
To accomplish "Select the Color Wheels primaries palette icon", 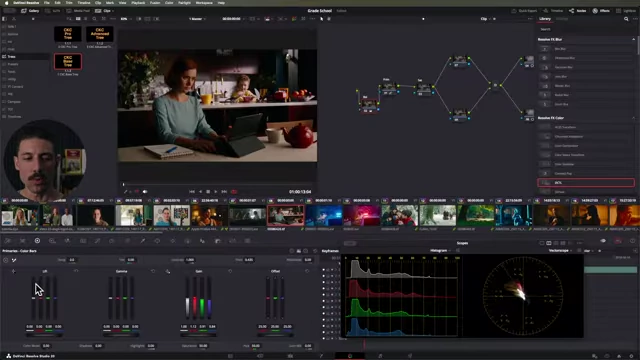I will (x=37, y=241).
